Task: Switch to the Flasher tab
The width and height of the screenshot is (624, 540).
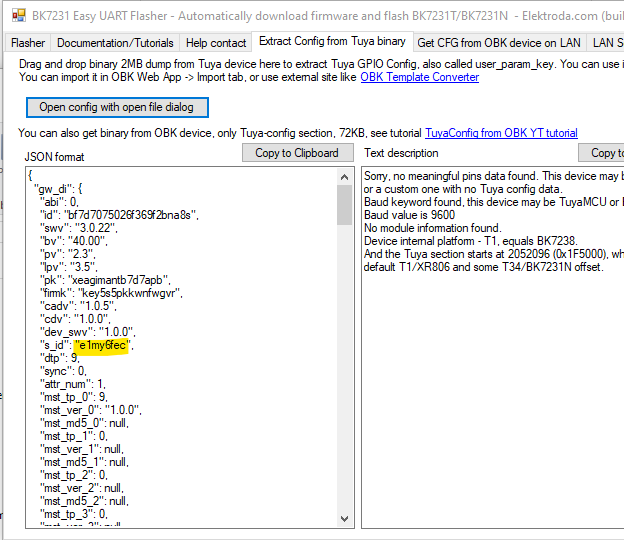Action: [28, 43]
